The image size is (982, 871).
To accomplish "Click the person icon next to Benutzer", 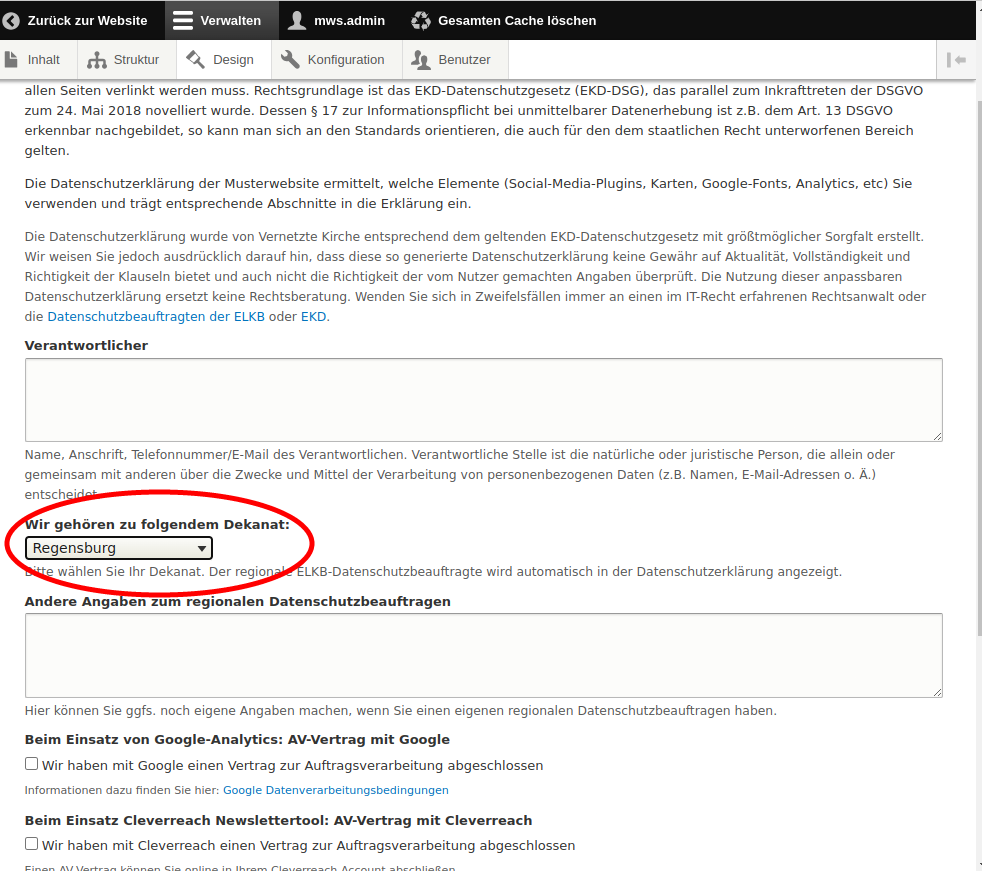I will (421, 60).
